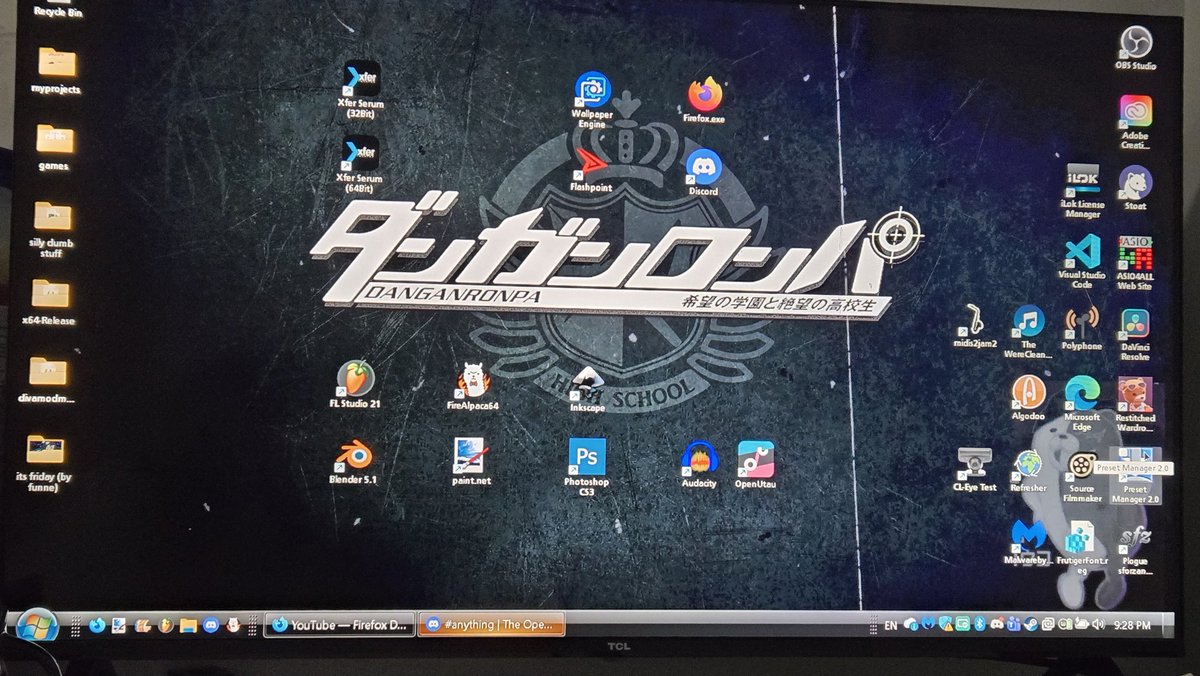Launch Xfer Serum (32Bit)
Screen dimensions: 1200x676
click(360, 90)
